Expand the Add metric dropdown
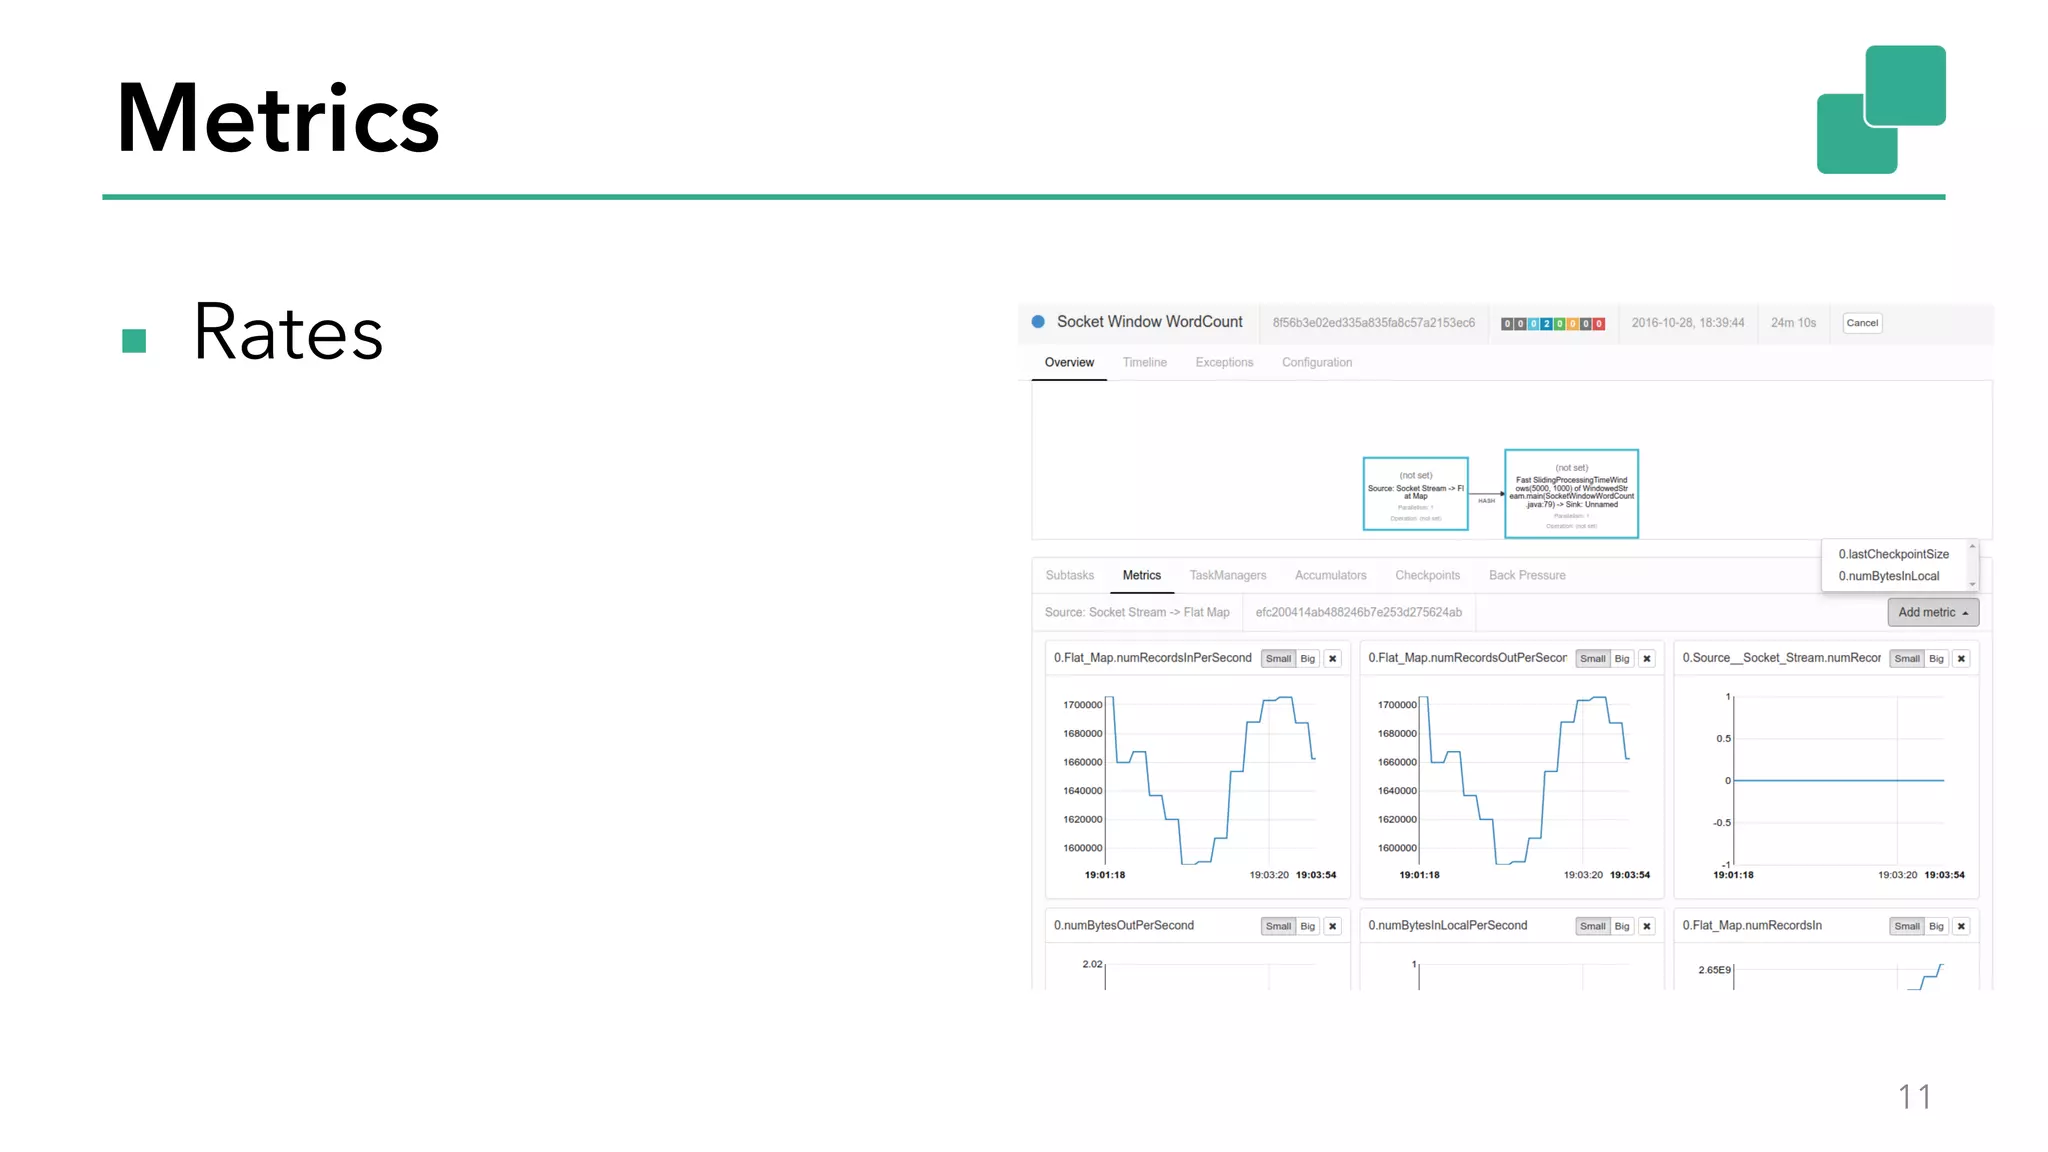Image resolution: width=2048 pixels, height=1152 pixels. click(x=1933, y=612)
